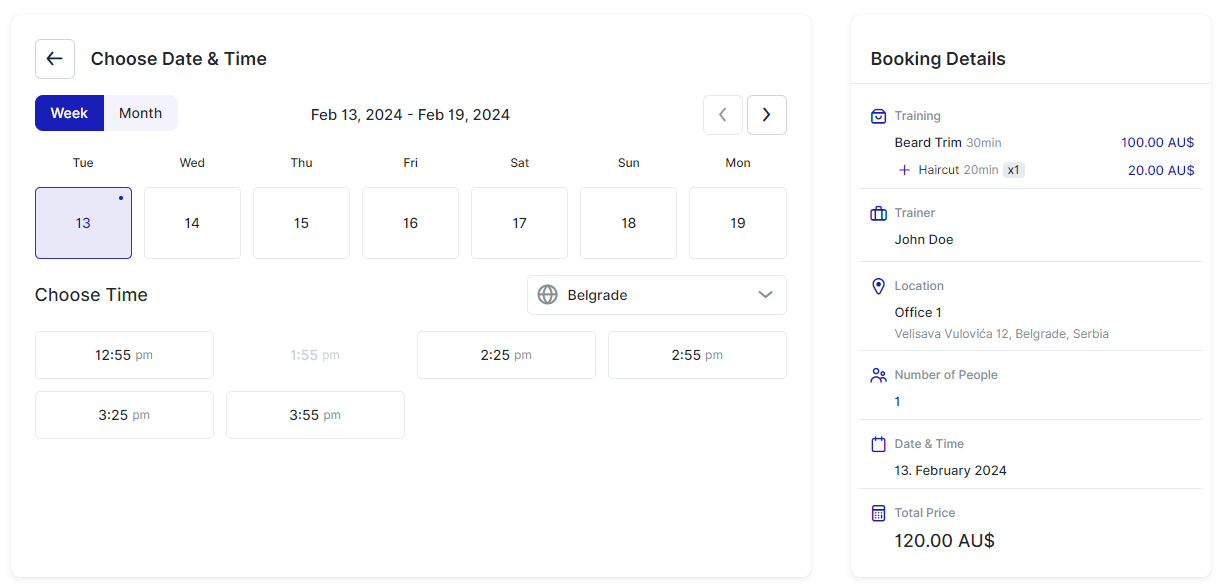Click the Date & Time calendar icon
Viewport: 1227px width, 587px height.
tap(878, 444)
